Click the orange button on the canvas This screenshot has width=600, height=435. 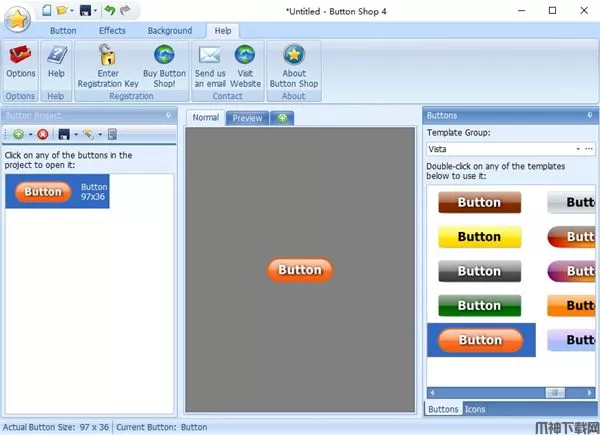coord(300,270)
